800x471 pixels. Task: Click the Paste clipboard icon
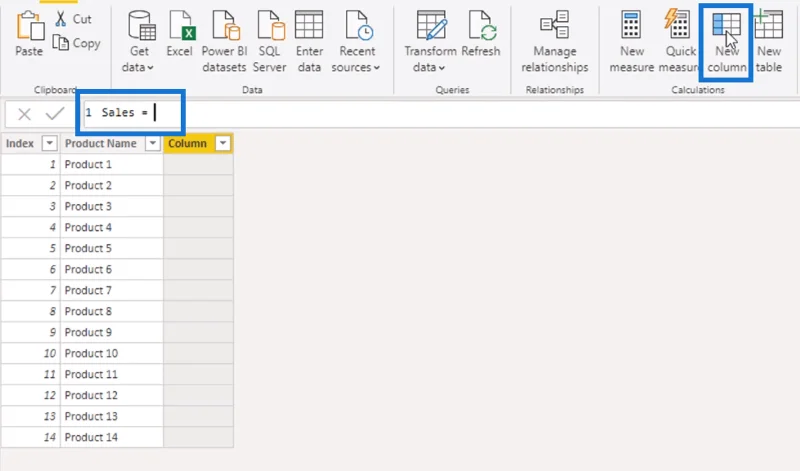pos(30,27)
